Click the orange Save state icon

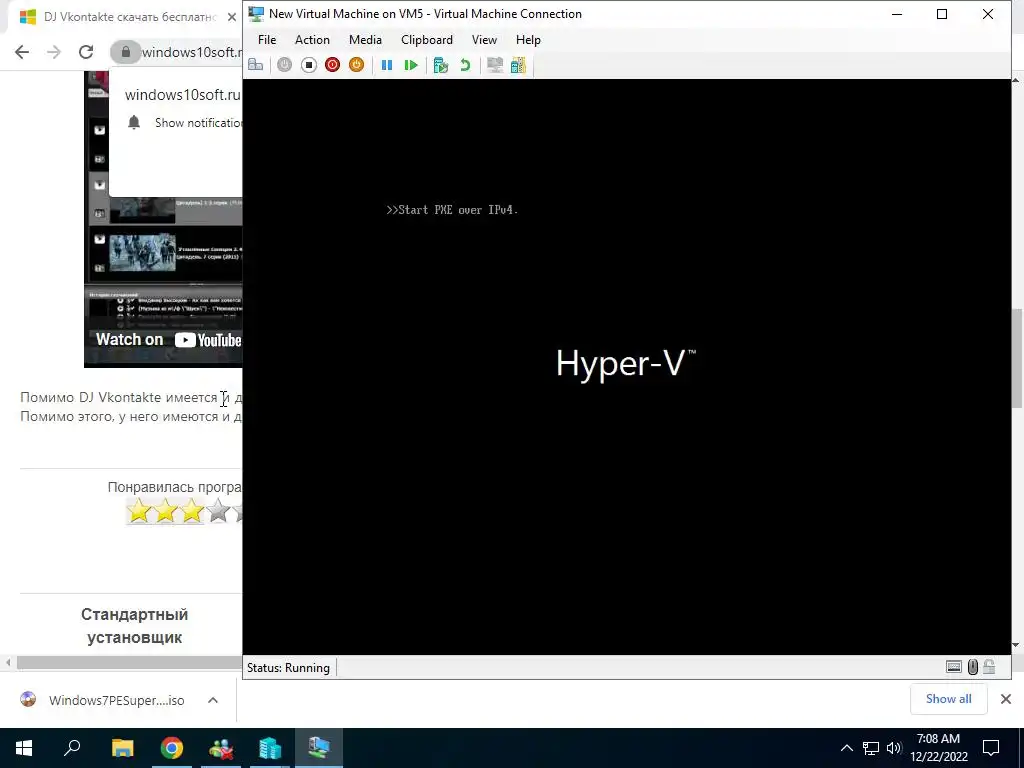coord(356,65)
